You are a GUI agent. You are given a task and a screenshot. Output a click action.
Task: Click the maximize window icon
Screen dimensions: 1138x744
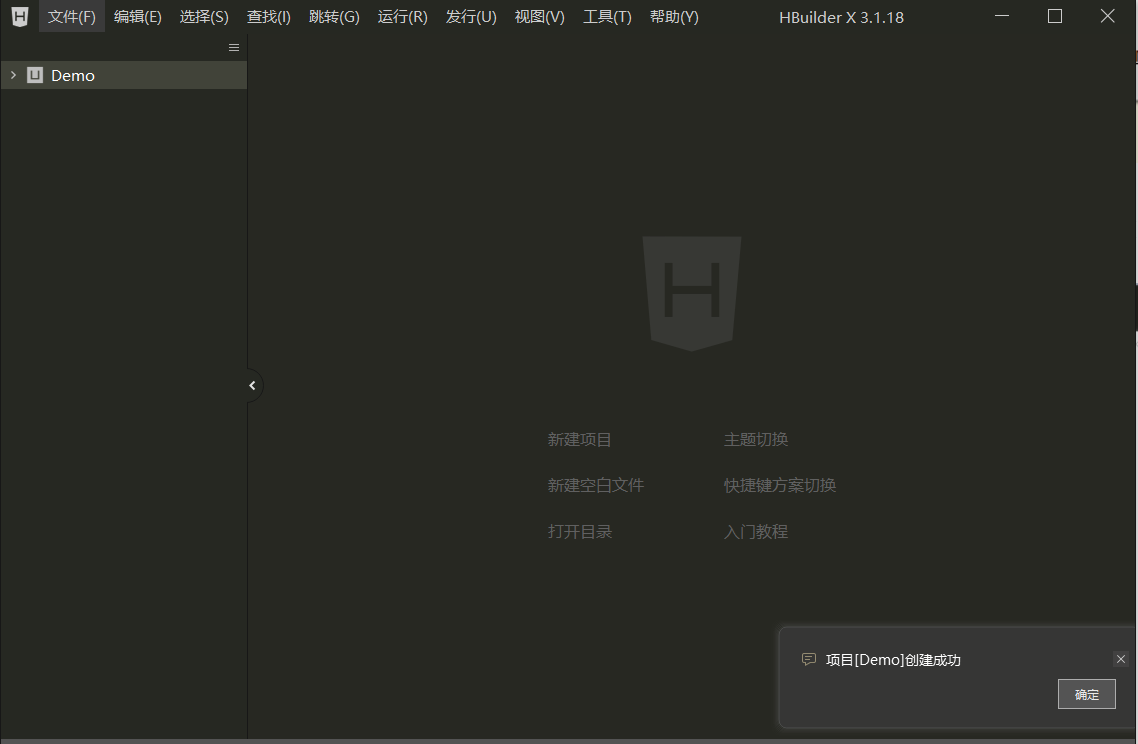click(1054, 16)
